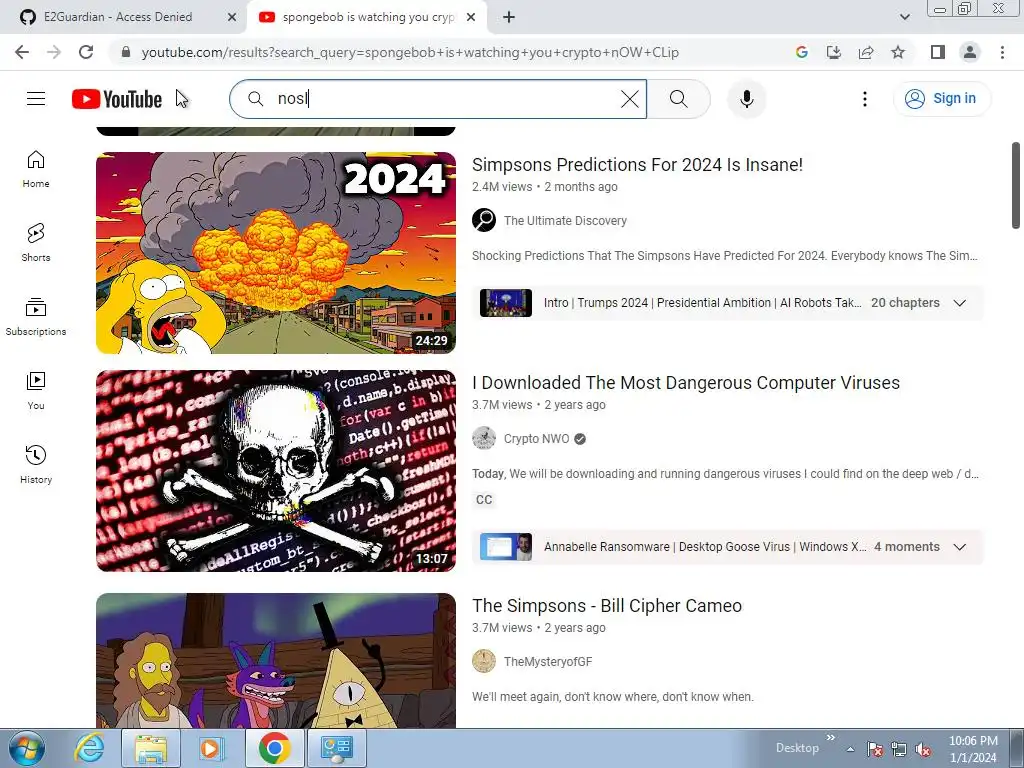
Task: Visit TheMysteryofGF channel
Action: tap(548, 662)
